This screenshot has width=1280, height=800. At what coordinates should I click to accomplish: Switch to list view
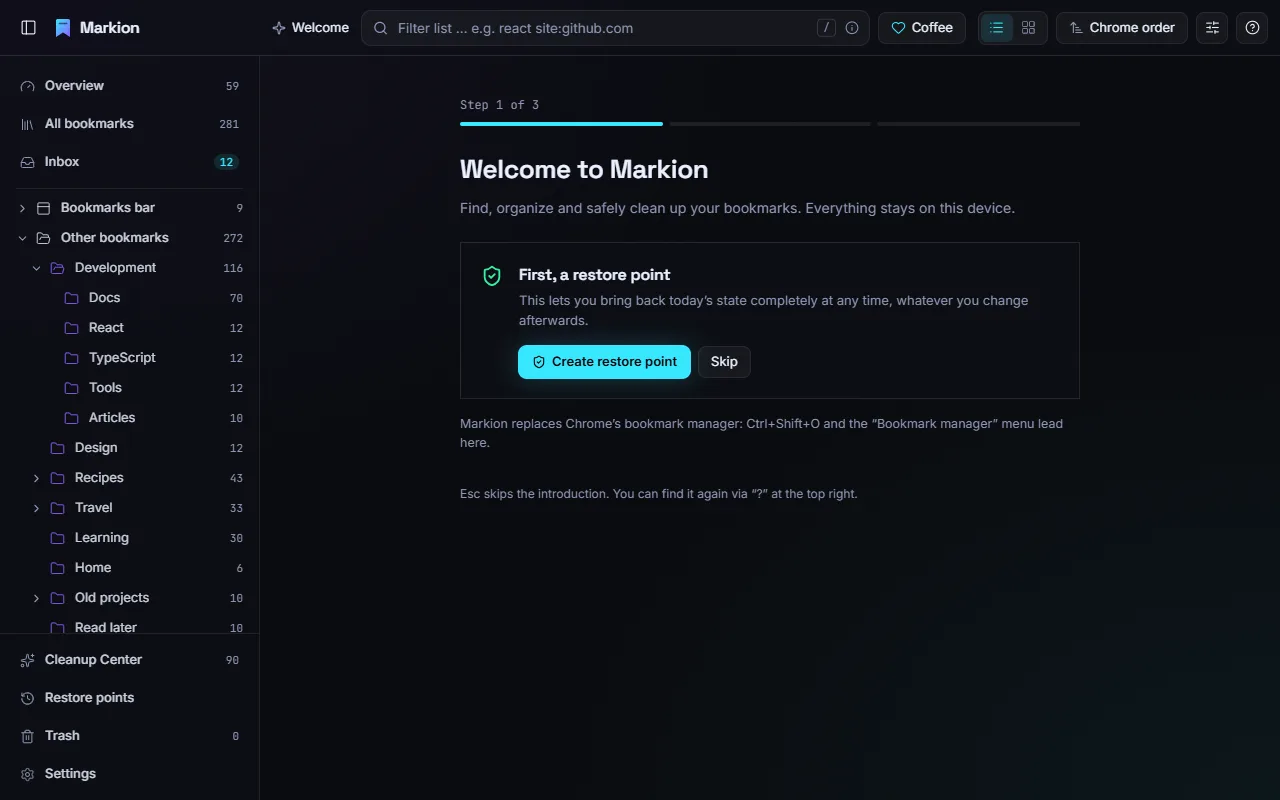click(x=996, y=28)
